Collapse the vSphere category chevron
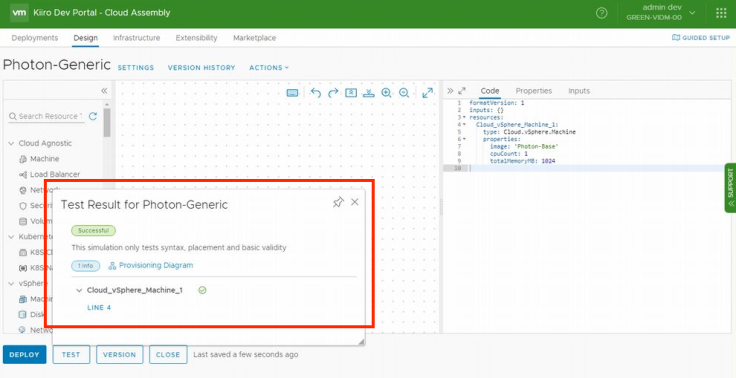736x378 pixels. [11, 283]
